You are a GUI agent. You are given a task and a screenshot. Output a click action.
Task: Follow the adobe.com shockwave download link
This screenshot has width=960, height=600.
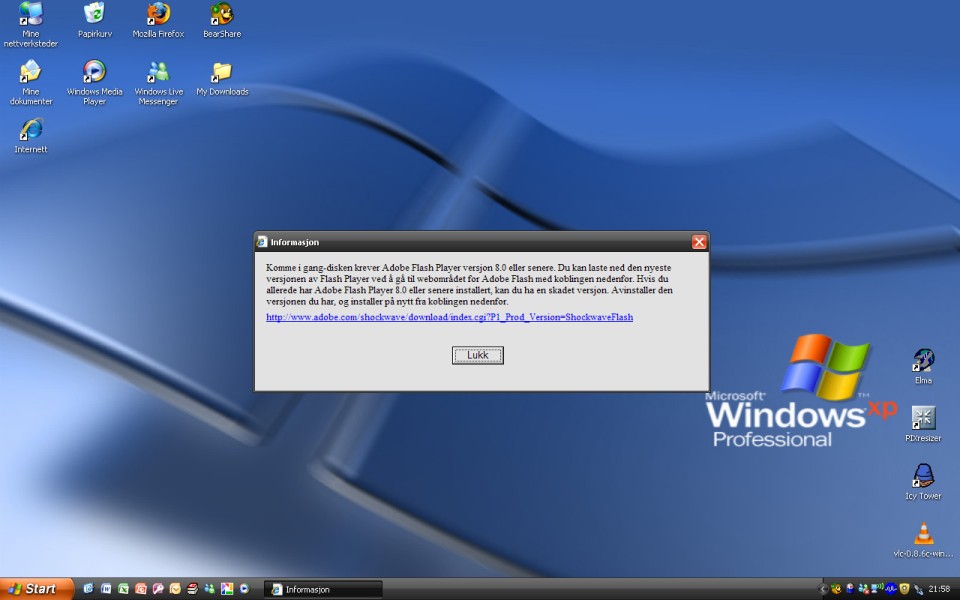point(449,317)
